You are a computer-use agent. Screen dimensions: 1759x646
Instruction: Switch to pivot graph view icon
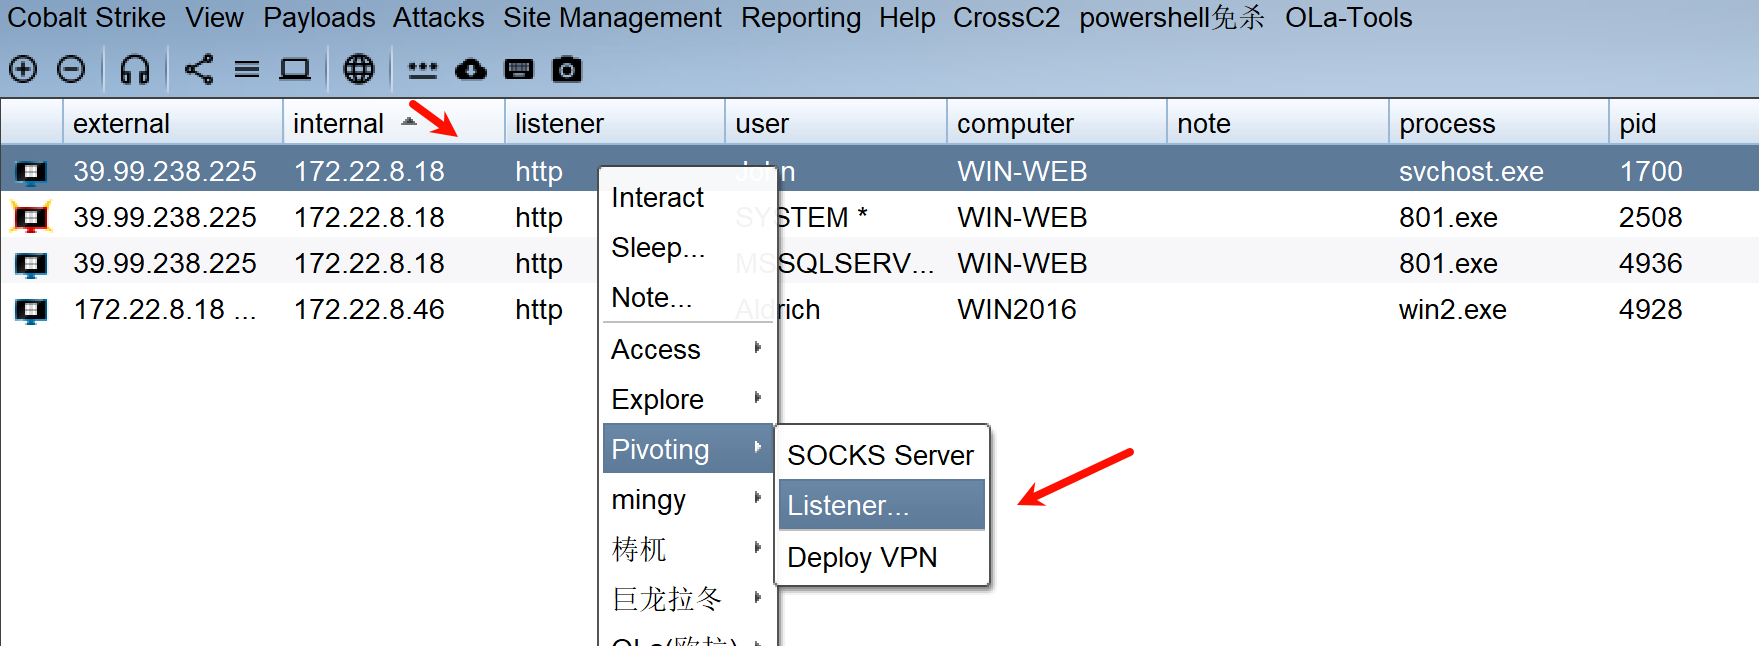point(199,69)
